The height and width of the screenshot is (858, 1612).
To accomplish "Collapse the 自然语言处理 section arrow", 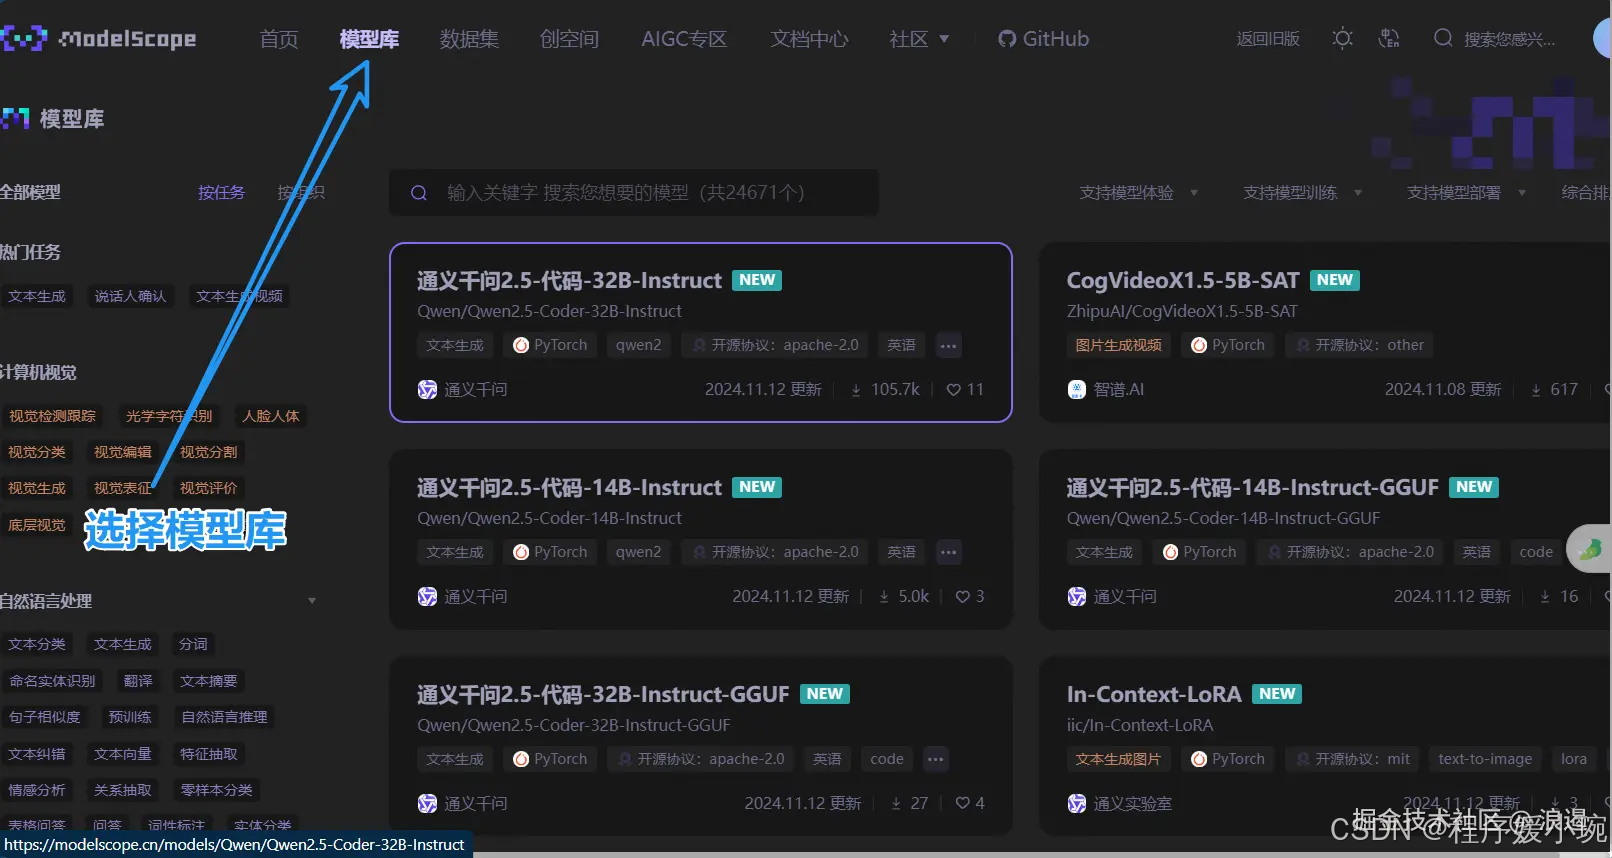I will pos(312,601).
